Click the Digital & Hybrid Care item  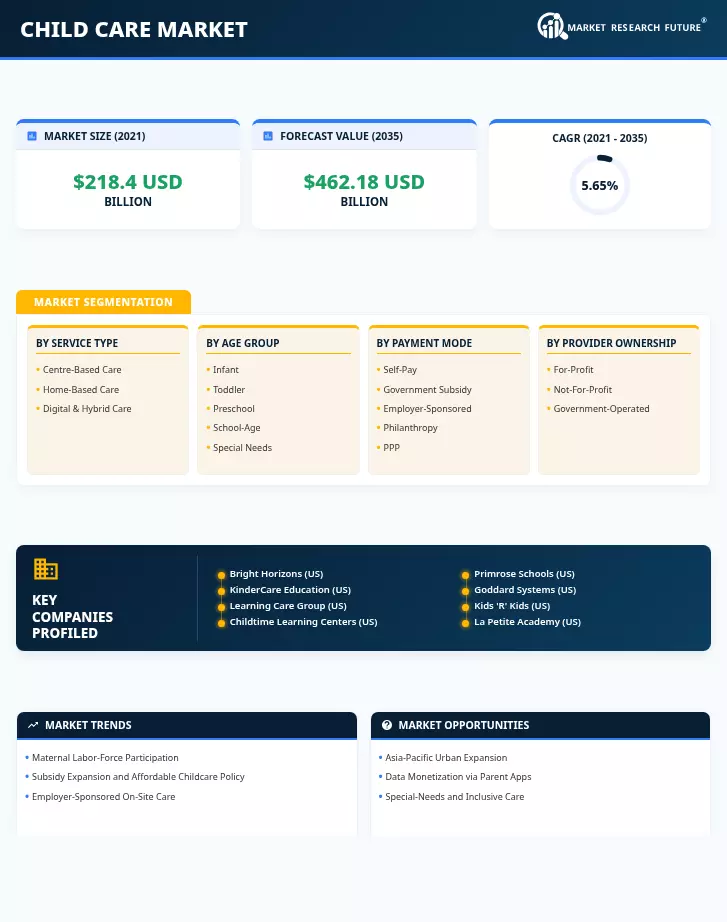[x=87, y=409]
